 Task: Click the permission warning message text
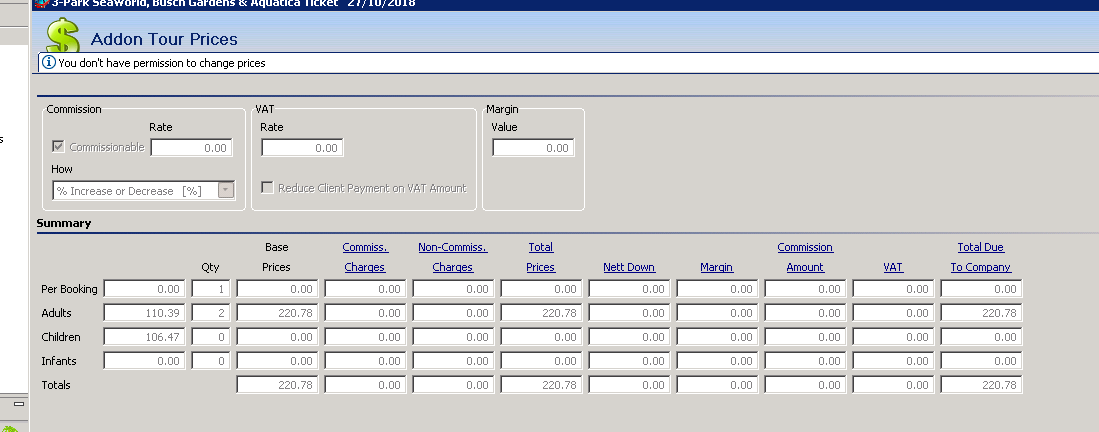[162, 63]
